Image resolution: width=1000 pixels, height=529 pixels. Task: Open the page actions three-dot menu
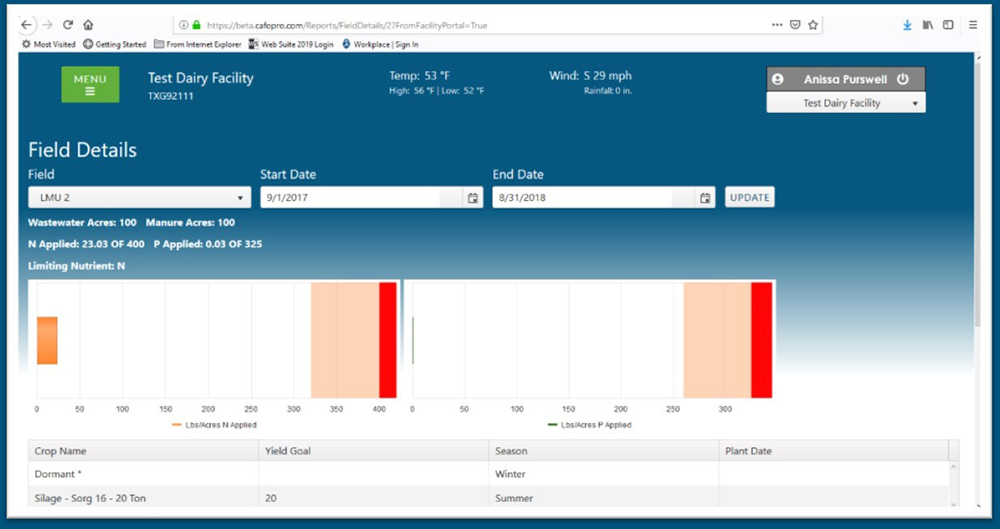click(x=777, y=25)
